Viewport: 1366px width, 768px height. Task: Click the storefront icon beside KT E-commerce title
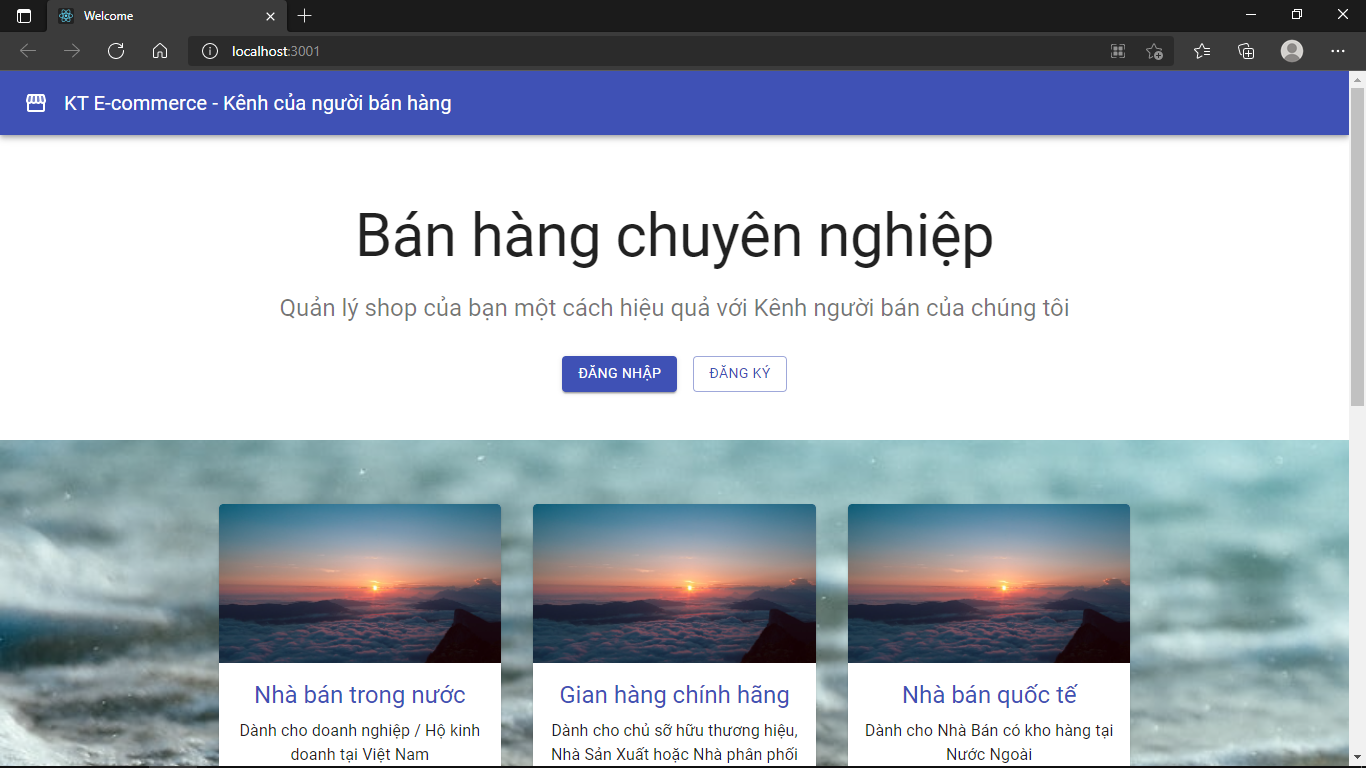click(x=35, y=103)
